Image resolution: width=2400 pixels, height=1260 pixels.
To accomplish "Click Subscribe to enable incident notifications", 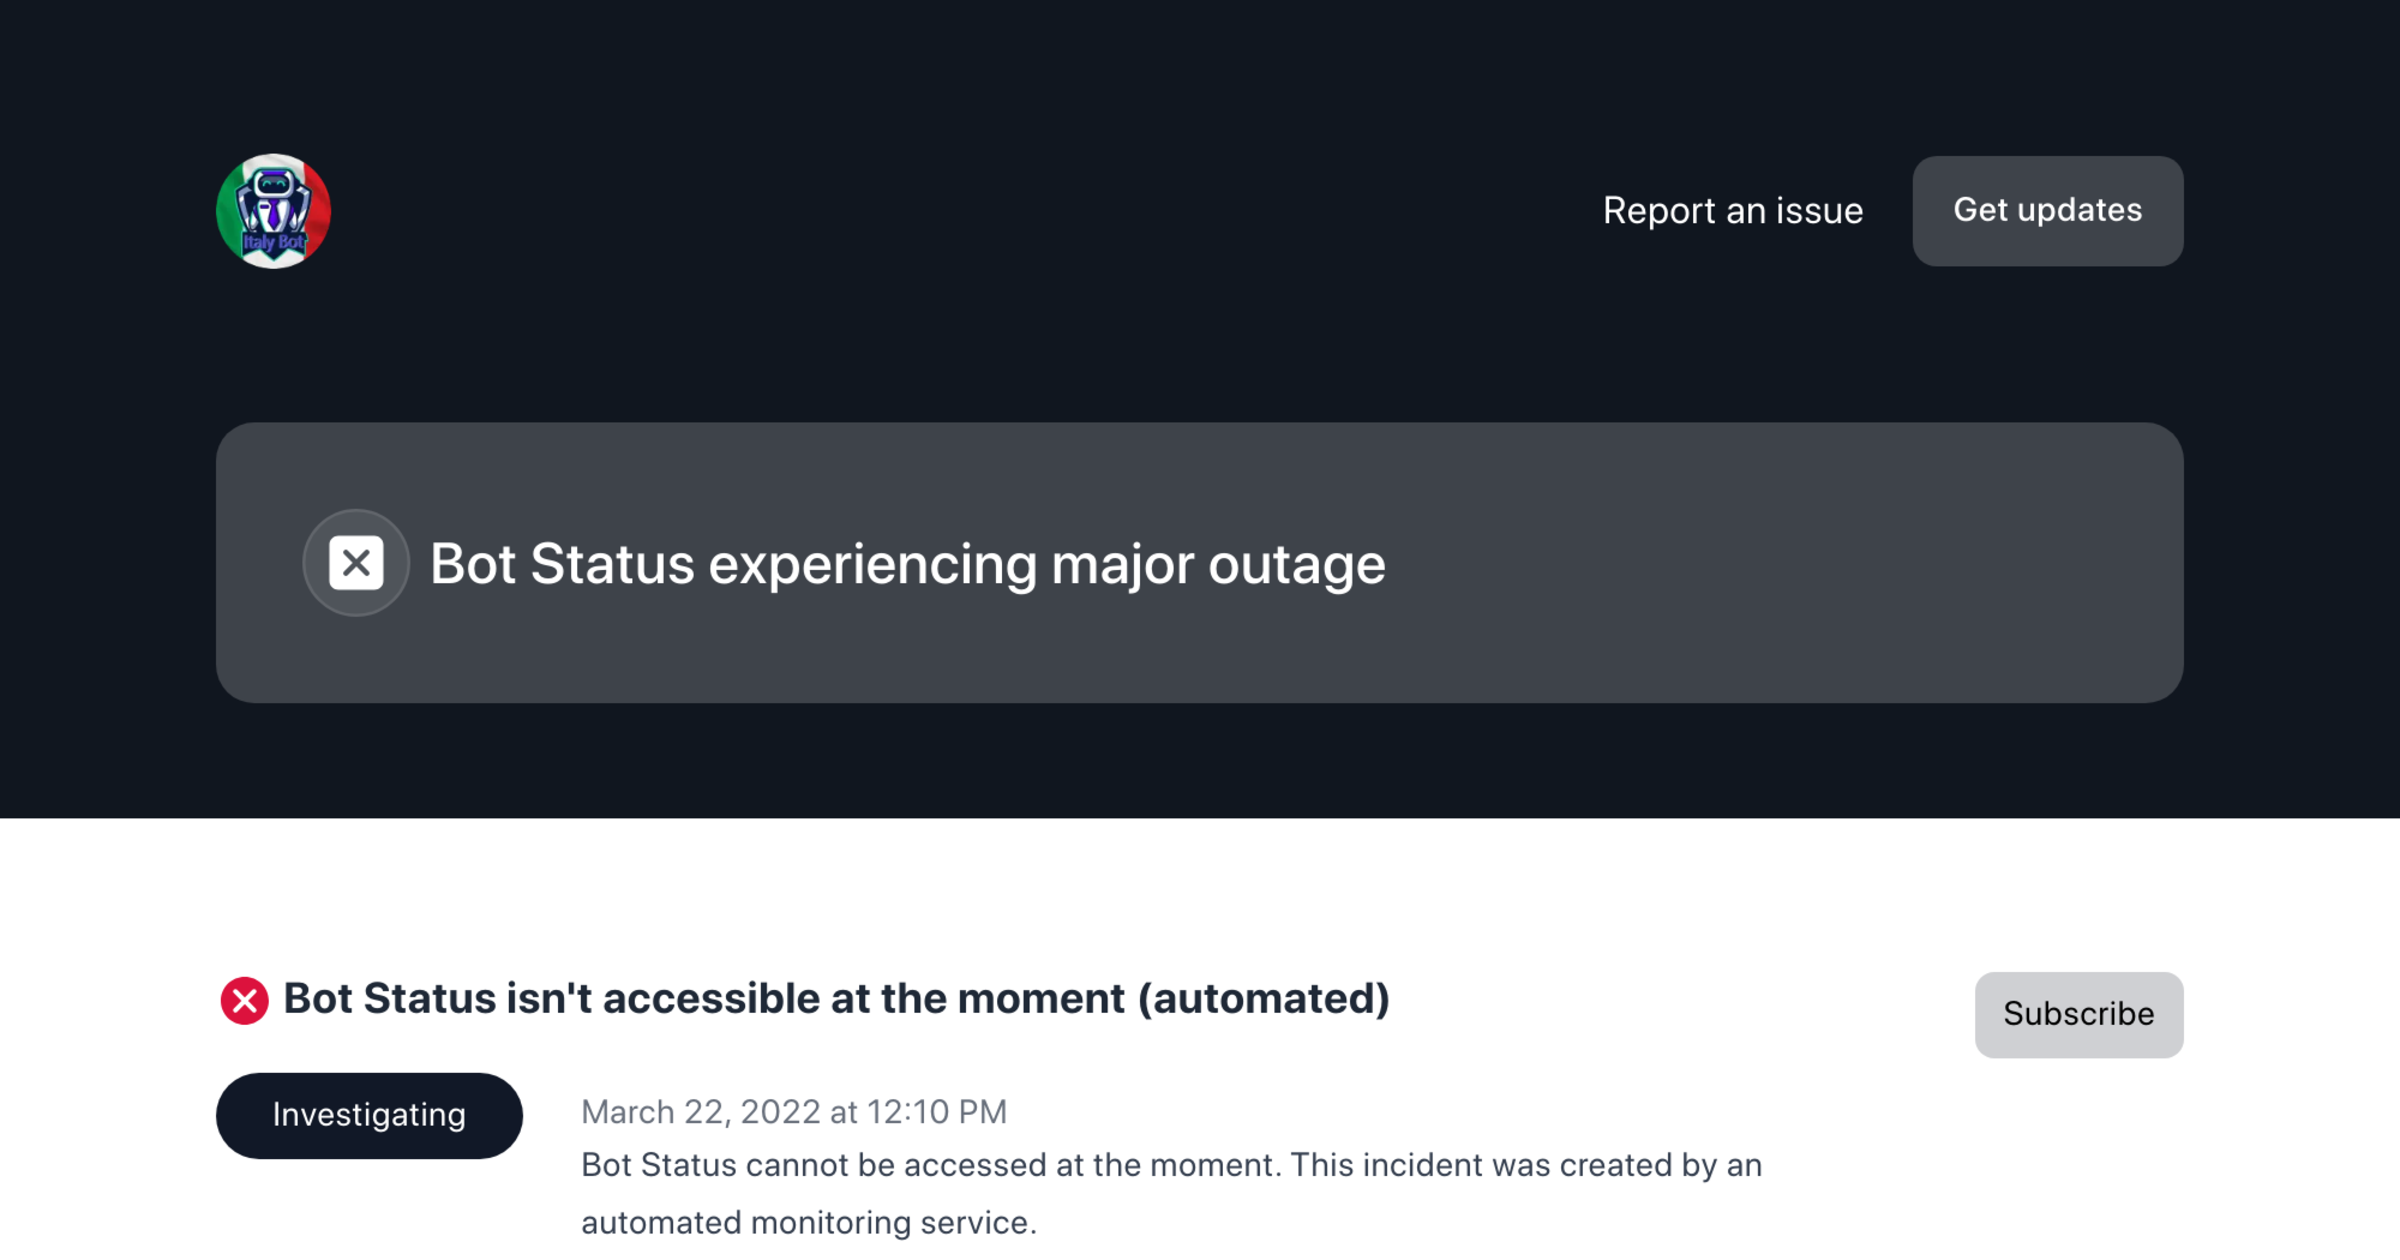I will pyautogui.click(x=2078, y=1013).
